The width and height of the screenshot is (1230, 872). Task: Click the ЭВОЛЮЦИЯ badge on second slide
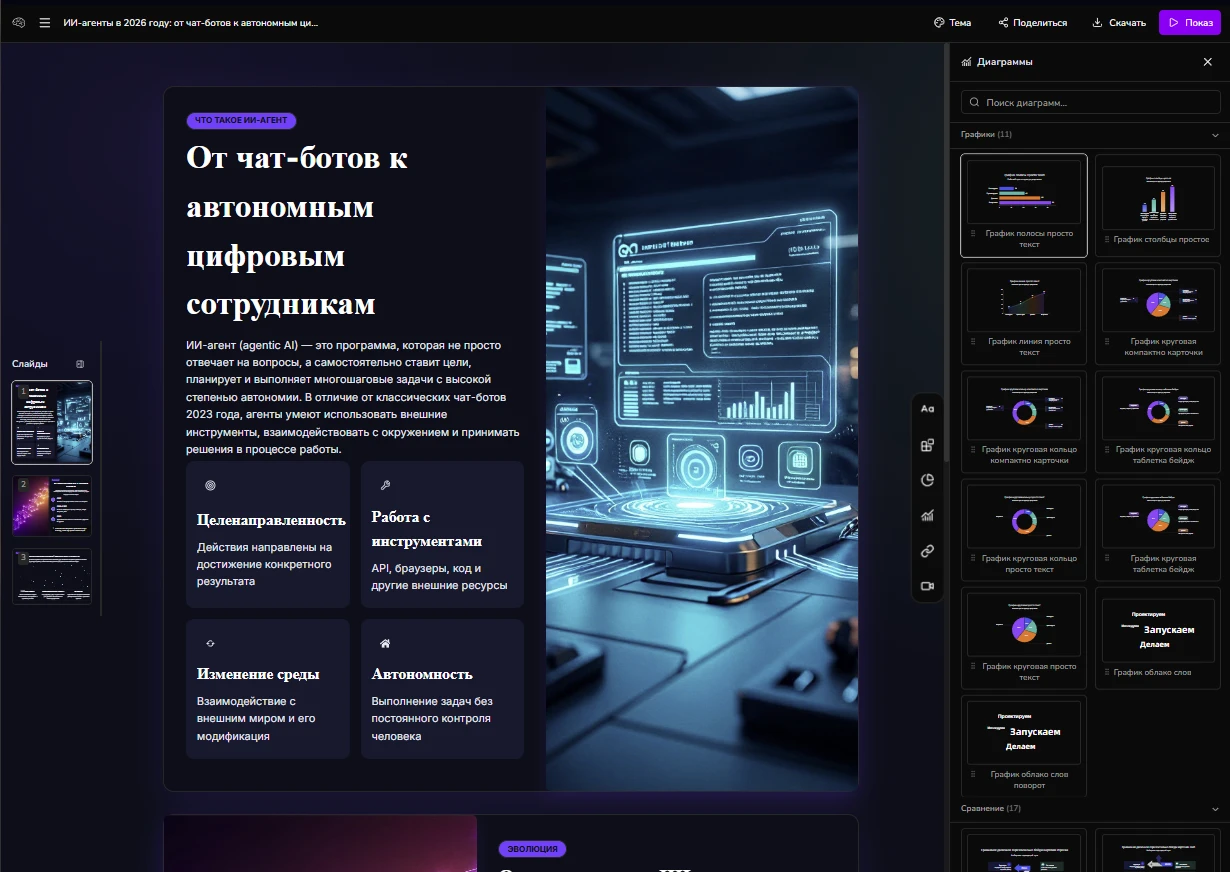532,849
